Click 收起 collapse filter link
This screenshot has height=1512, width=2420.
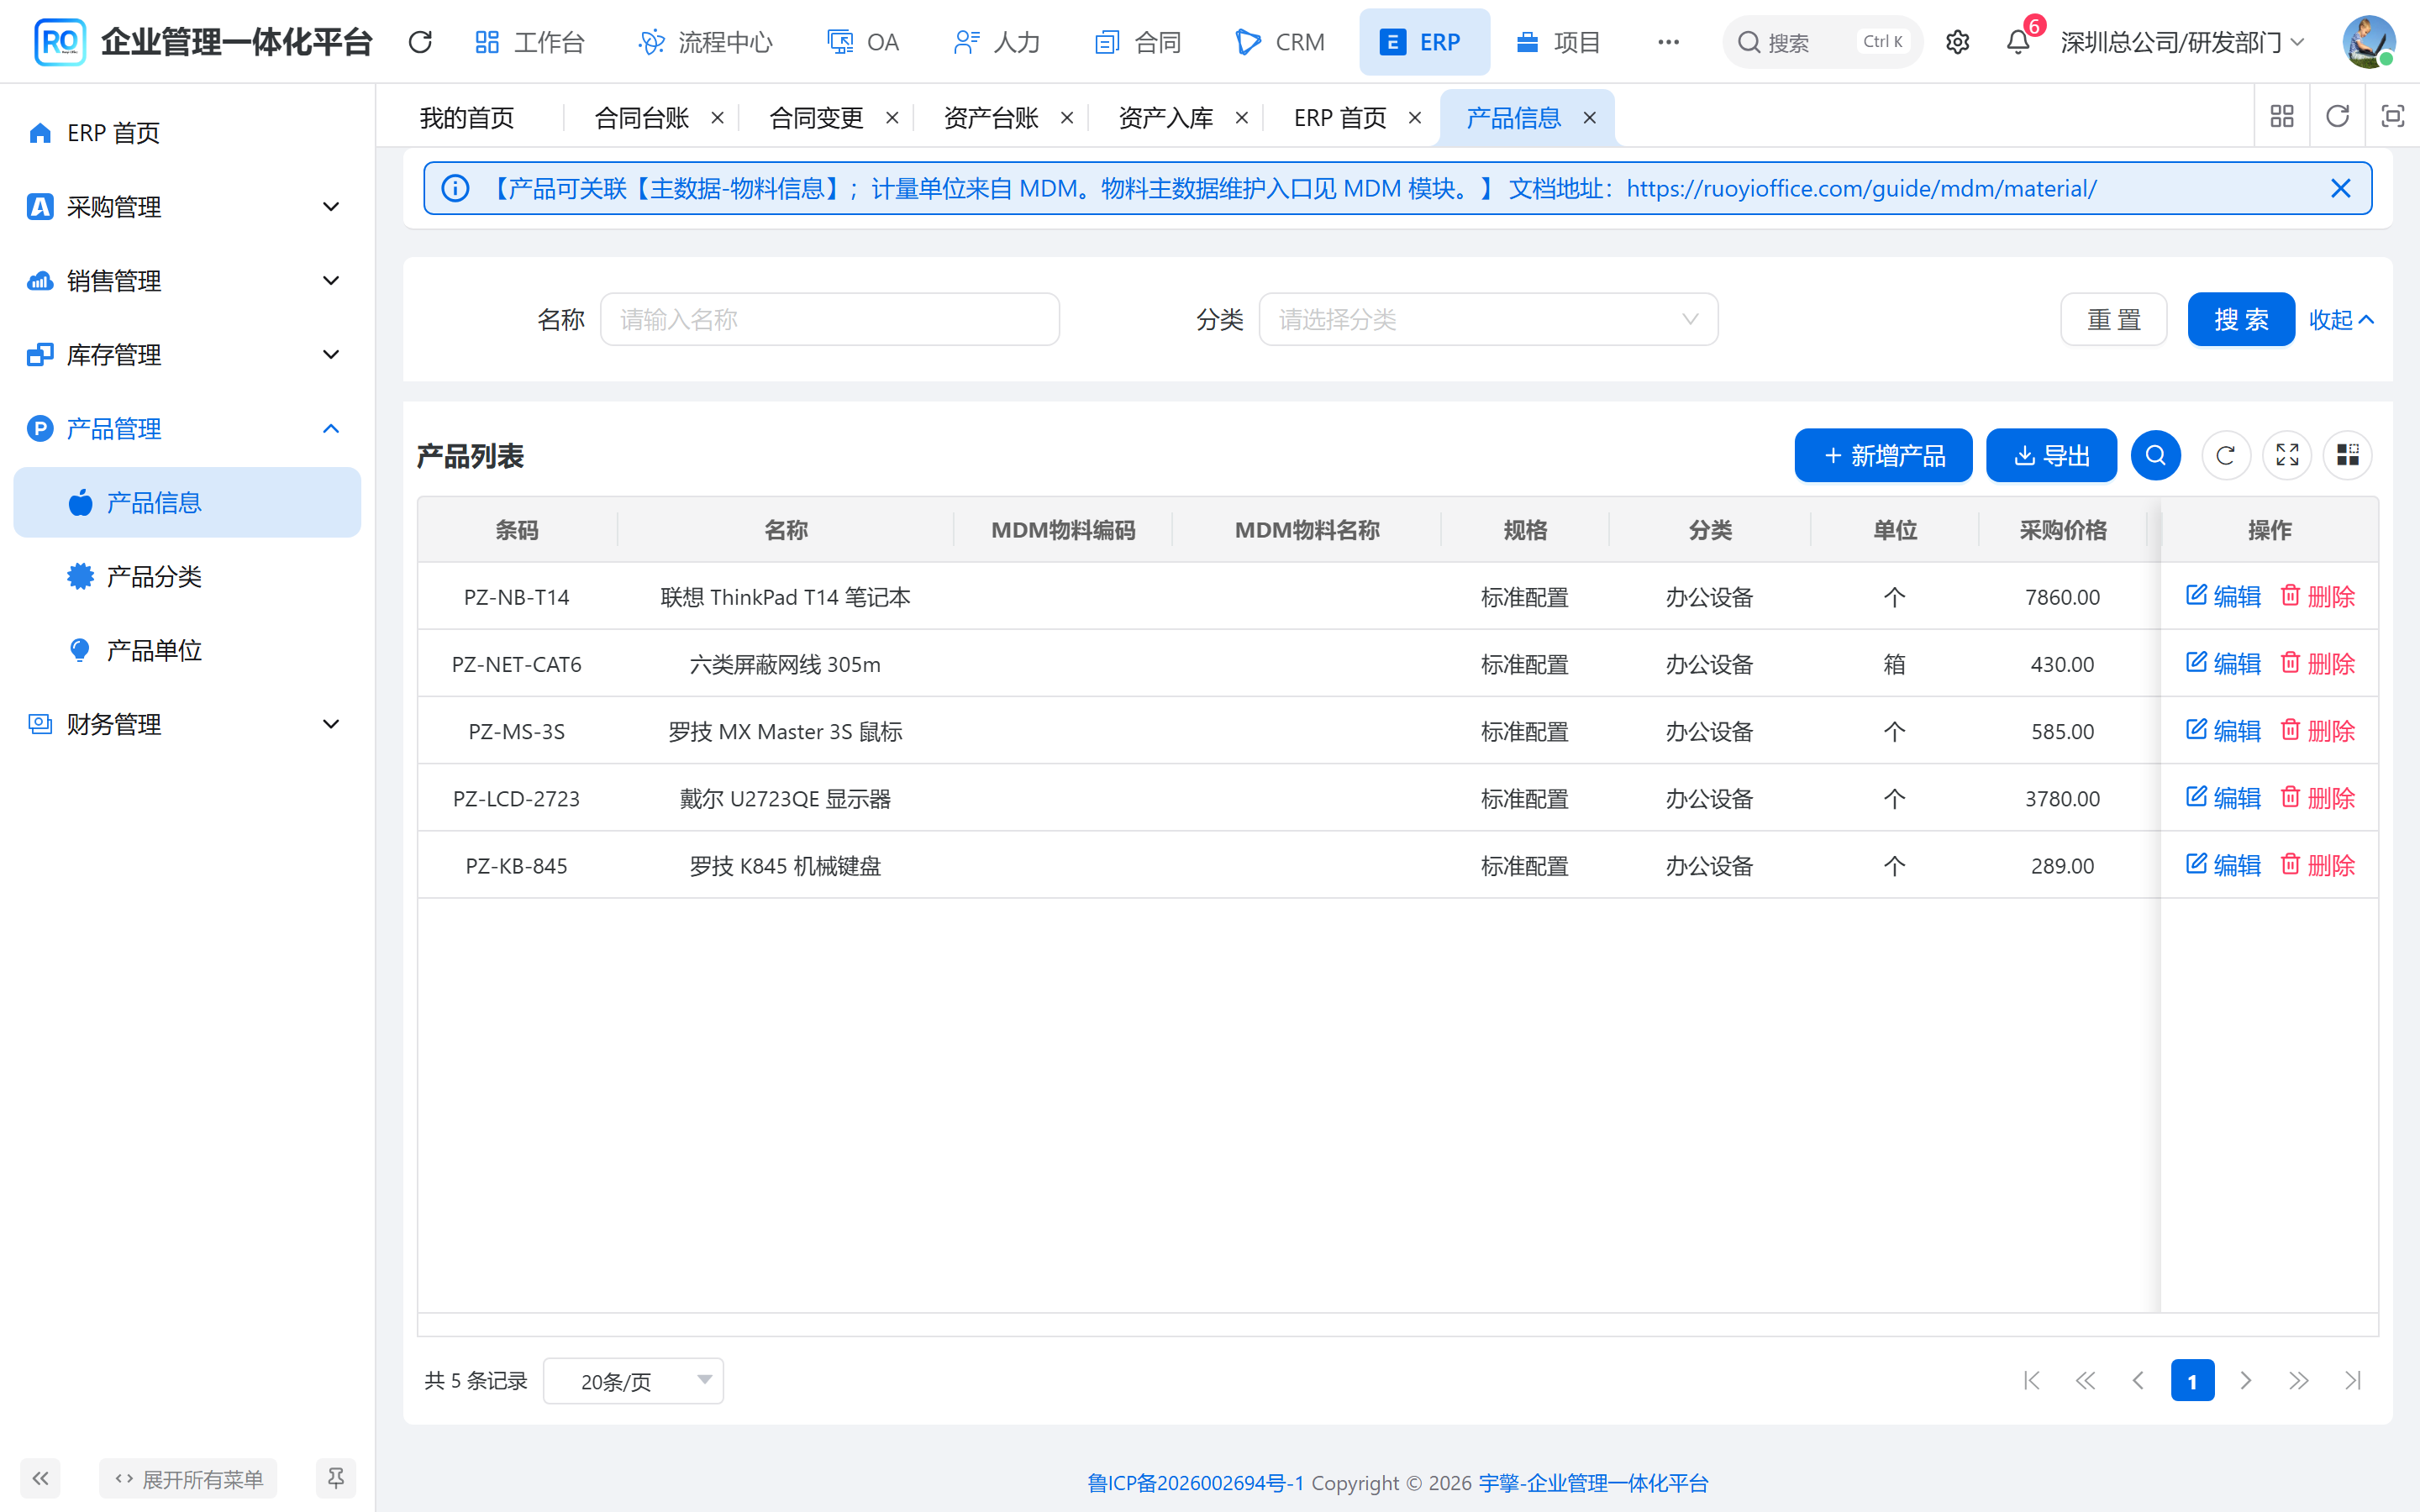coord(2341,319)
